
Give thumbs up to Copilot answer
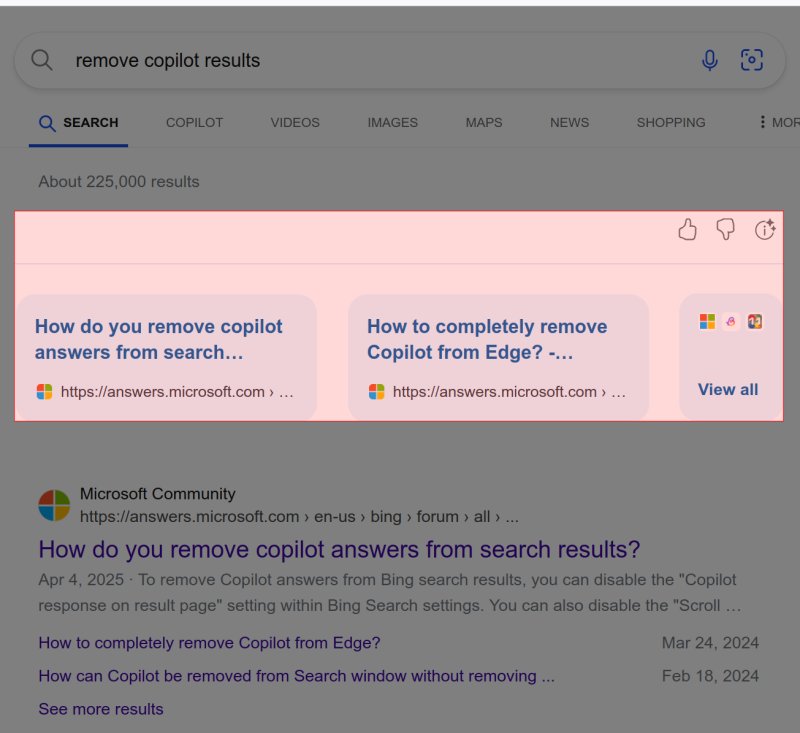coord(687,231)
